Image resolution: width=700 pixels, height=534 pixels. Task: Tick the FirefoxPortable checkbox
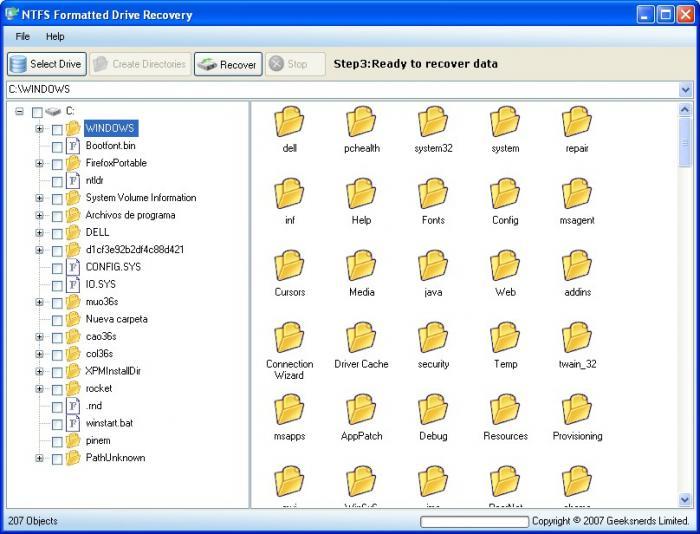tap(57, 164)
